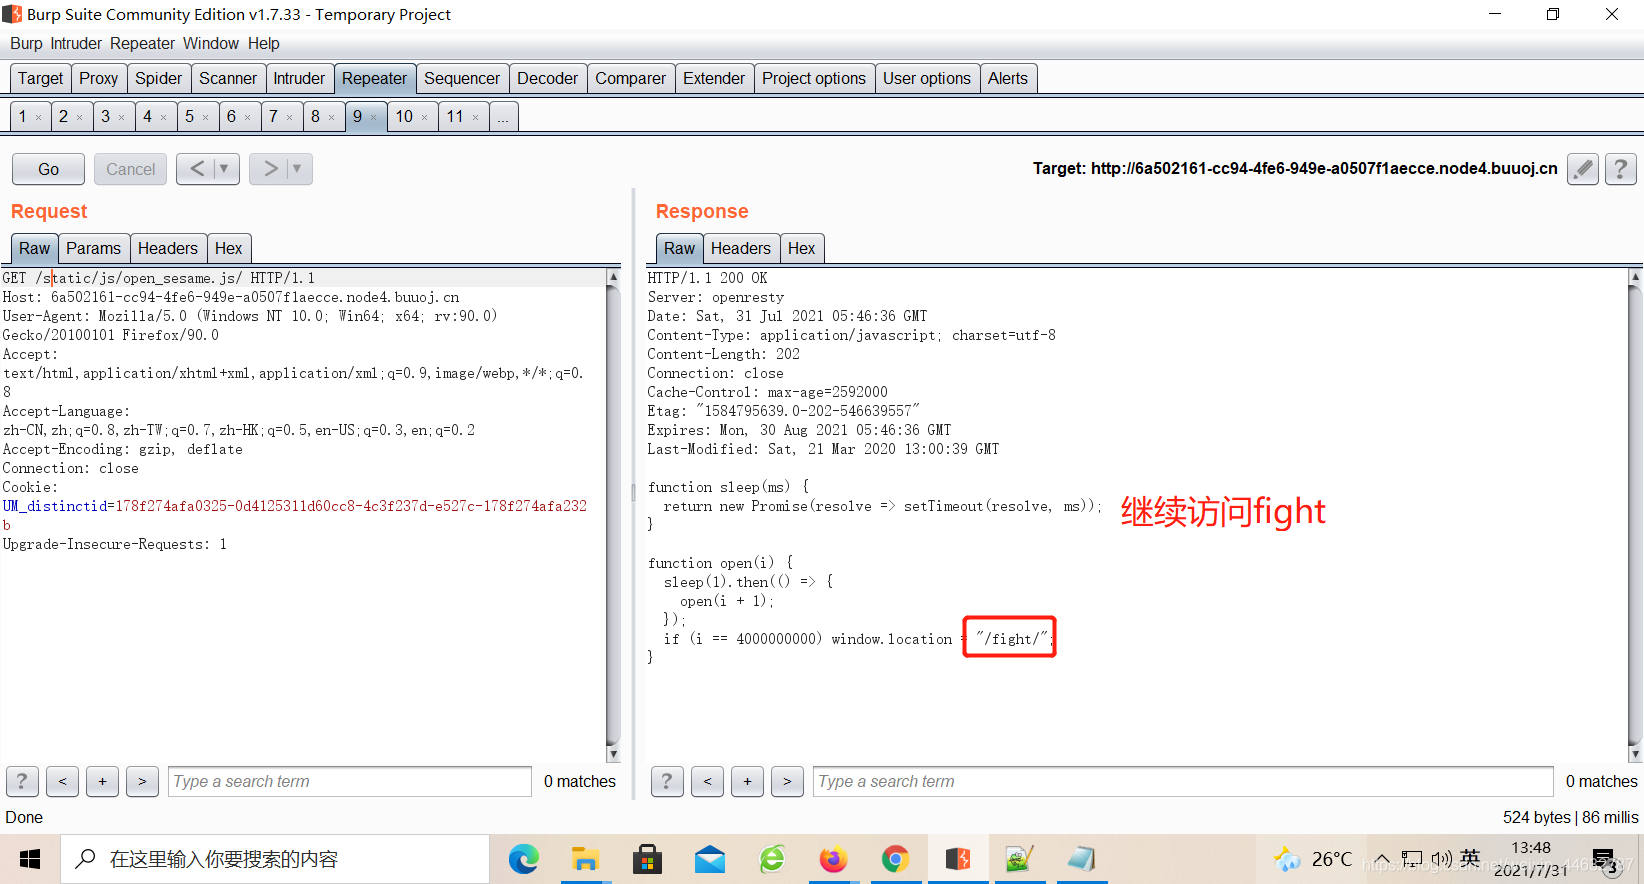Close Repeater tab 5

coord(205,118)
